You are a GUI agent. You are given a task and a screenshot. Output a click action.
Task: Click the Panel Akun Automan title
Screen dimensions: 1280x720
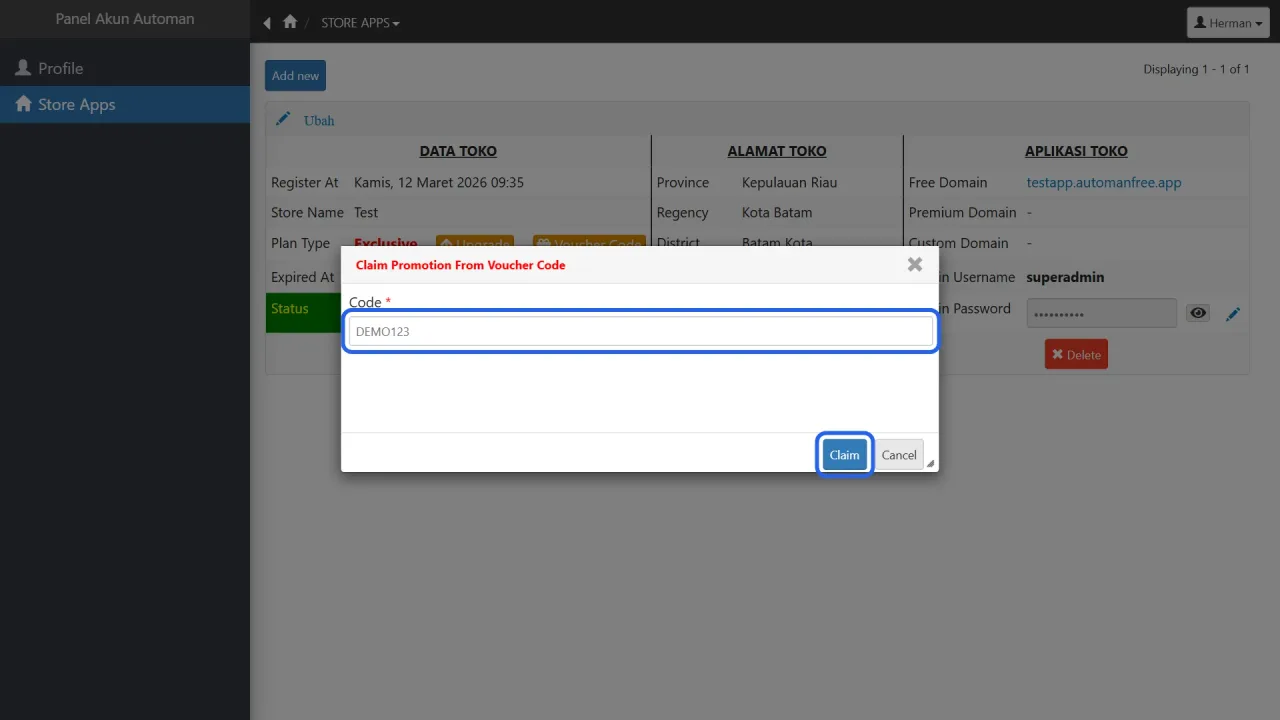point(125,19)
